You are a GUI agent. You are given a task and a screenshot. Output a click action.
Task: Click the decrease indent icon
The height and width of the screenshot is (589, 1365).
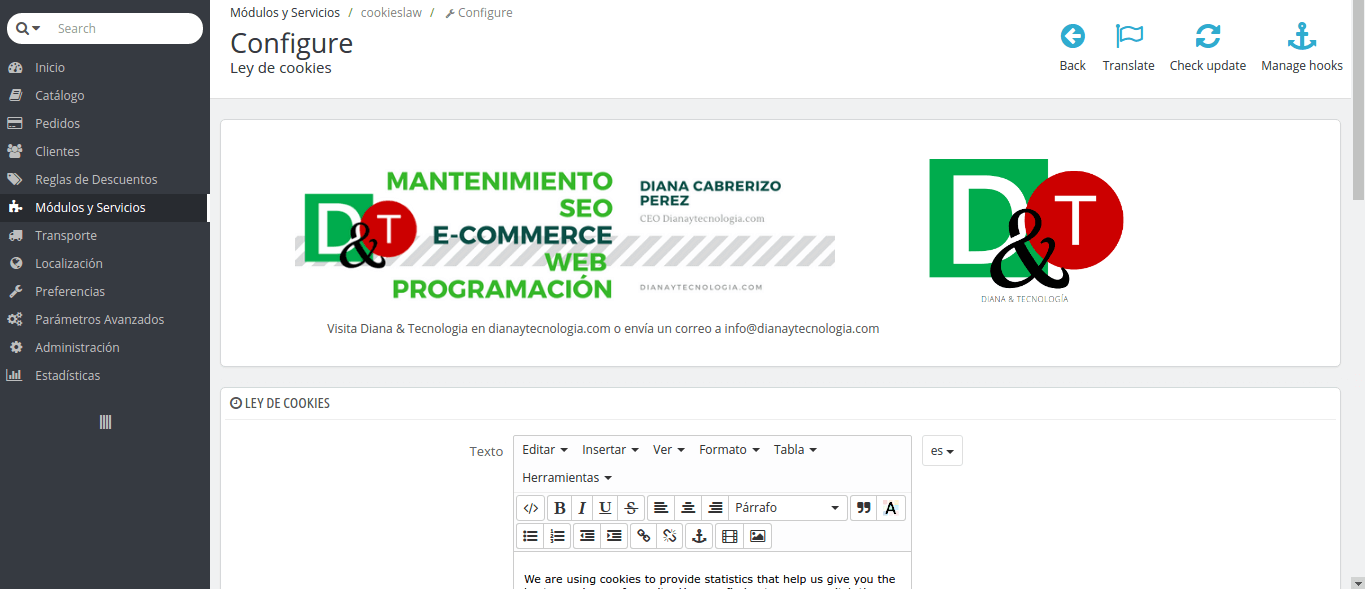587,536
